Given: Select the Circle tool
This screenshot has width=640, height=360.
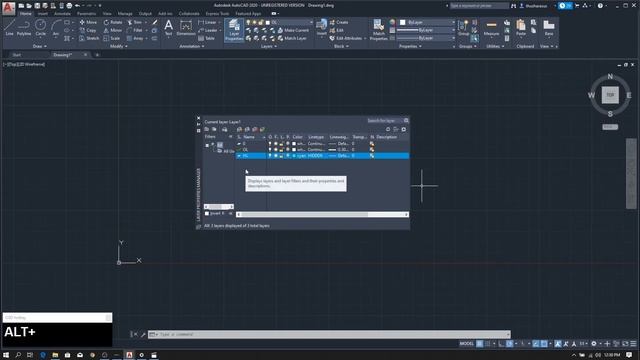Looking at the screenshot, I should (40, 28).
